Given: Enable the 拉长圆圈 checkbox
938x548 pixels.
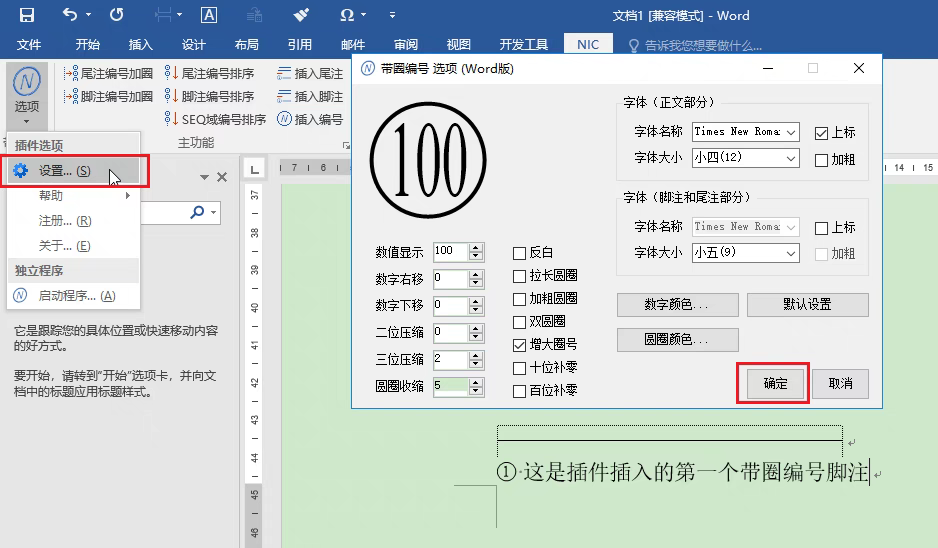Looking at the screenshot, I should coord(519,276).
